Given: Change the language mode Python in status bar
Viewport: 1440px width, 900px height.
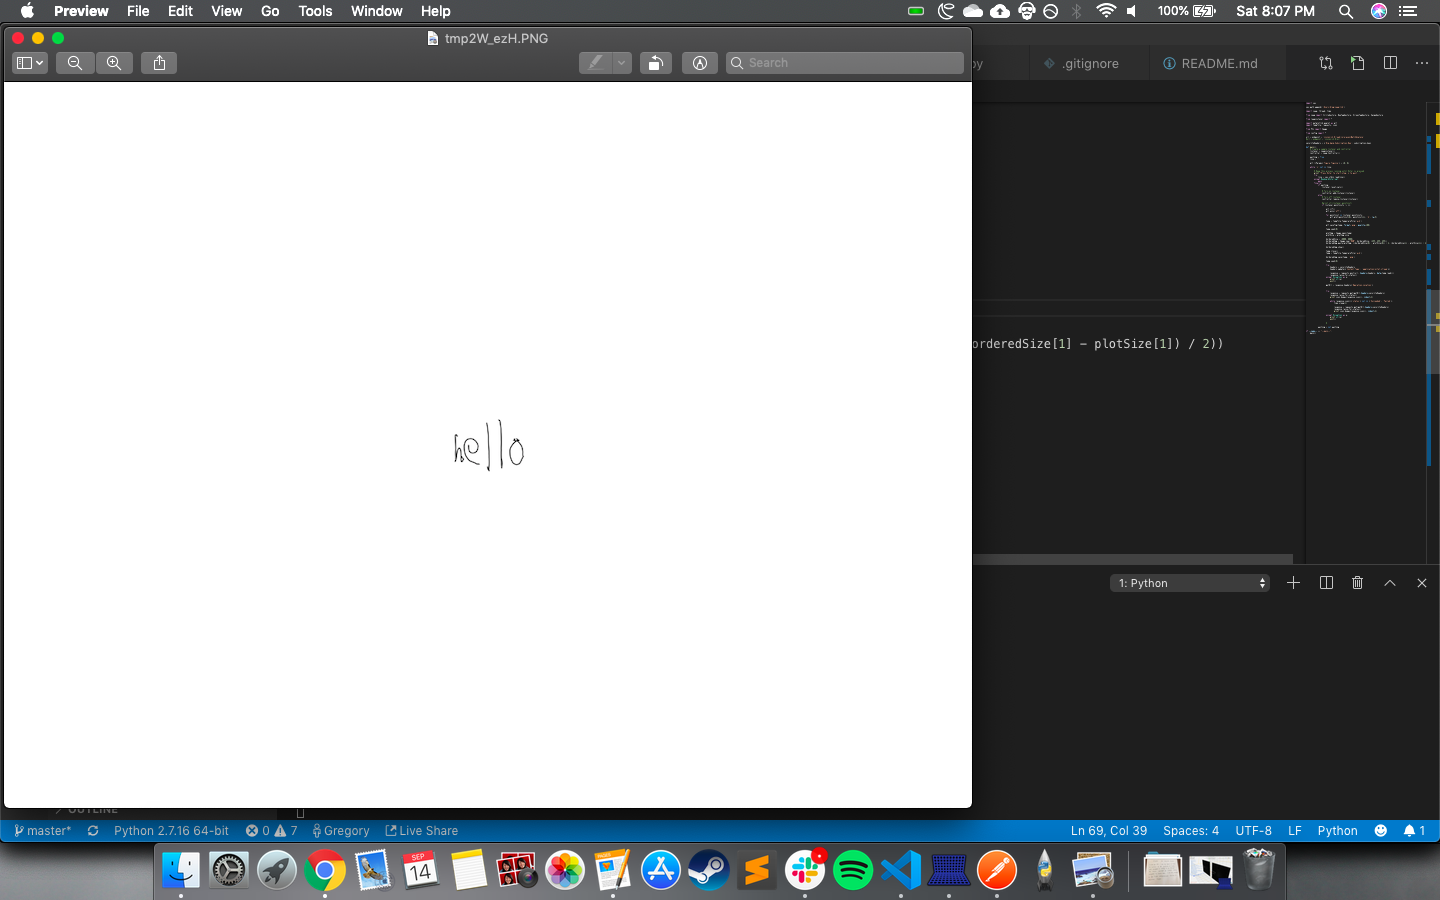Looking at the screenshot, I should click(x=1337, y=831).
